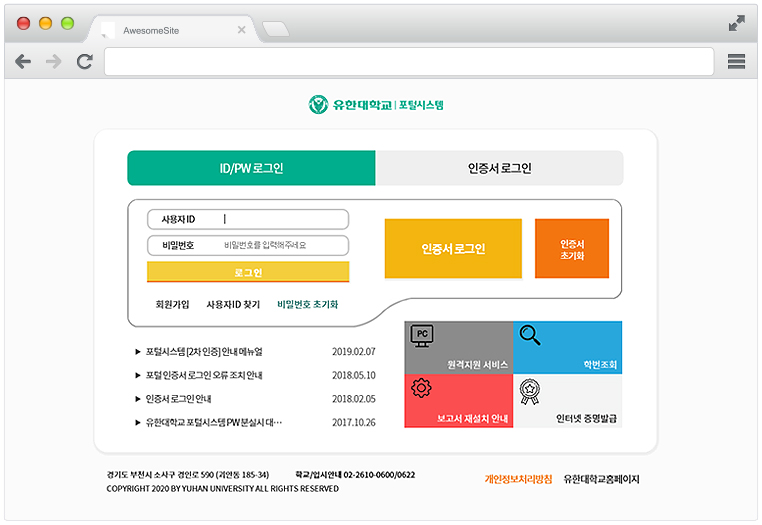Click the magnifier icon in blue tile
762x525 pixels.
pyautogui.click(x=530, y=335)
